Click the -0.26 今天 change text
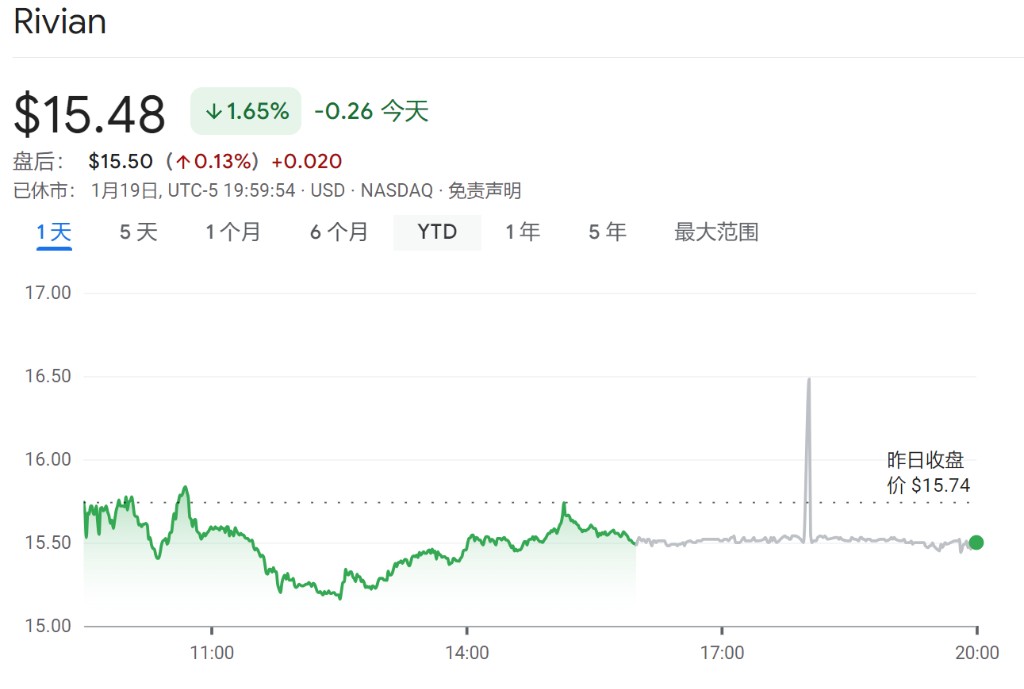1024x689 pixels. [x=371, y=111]
